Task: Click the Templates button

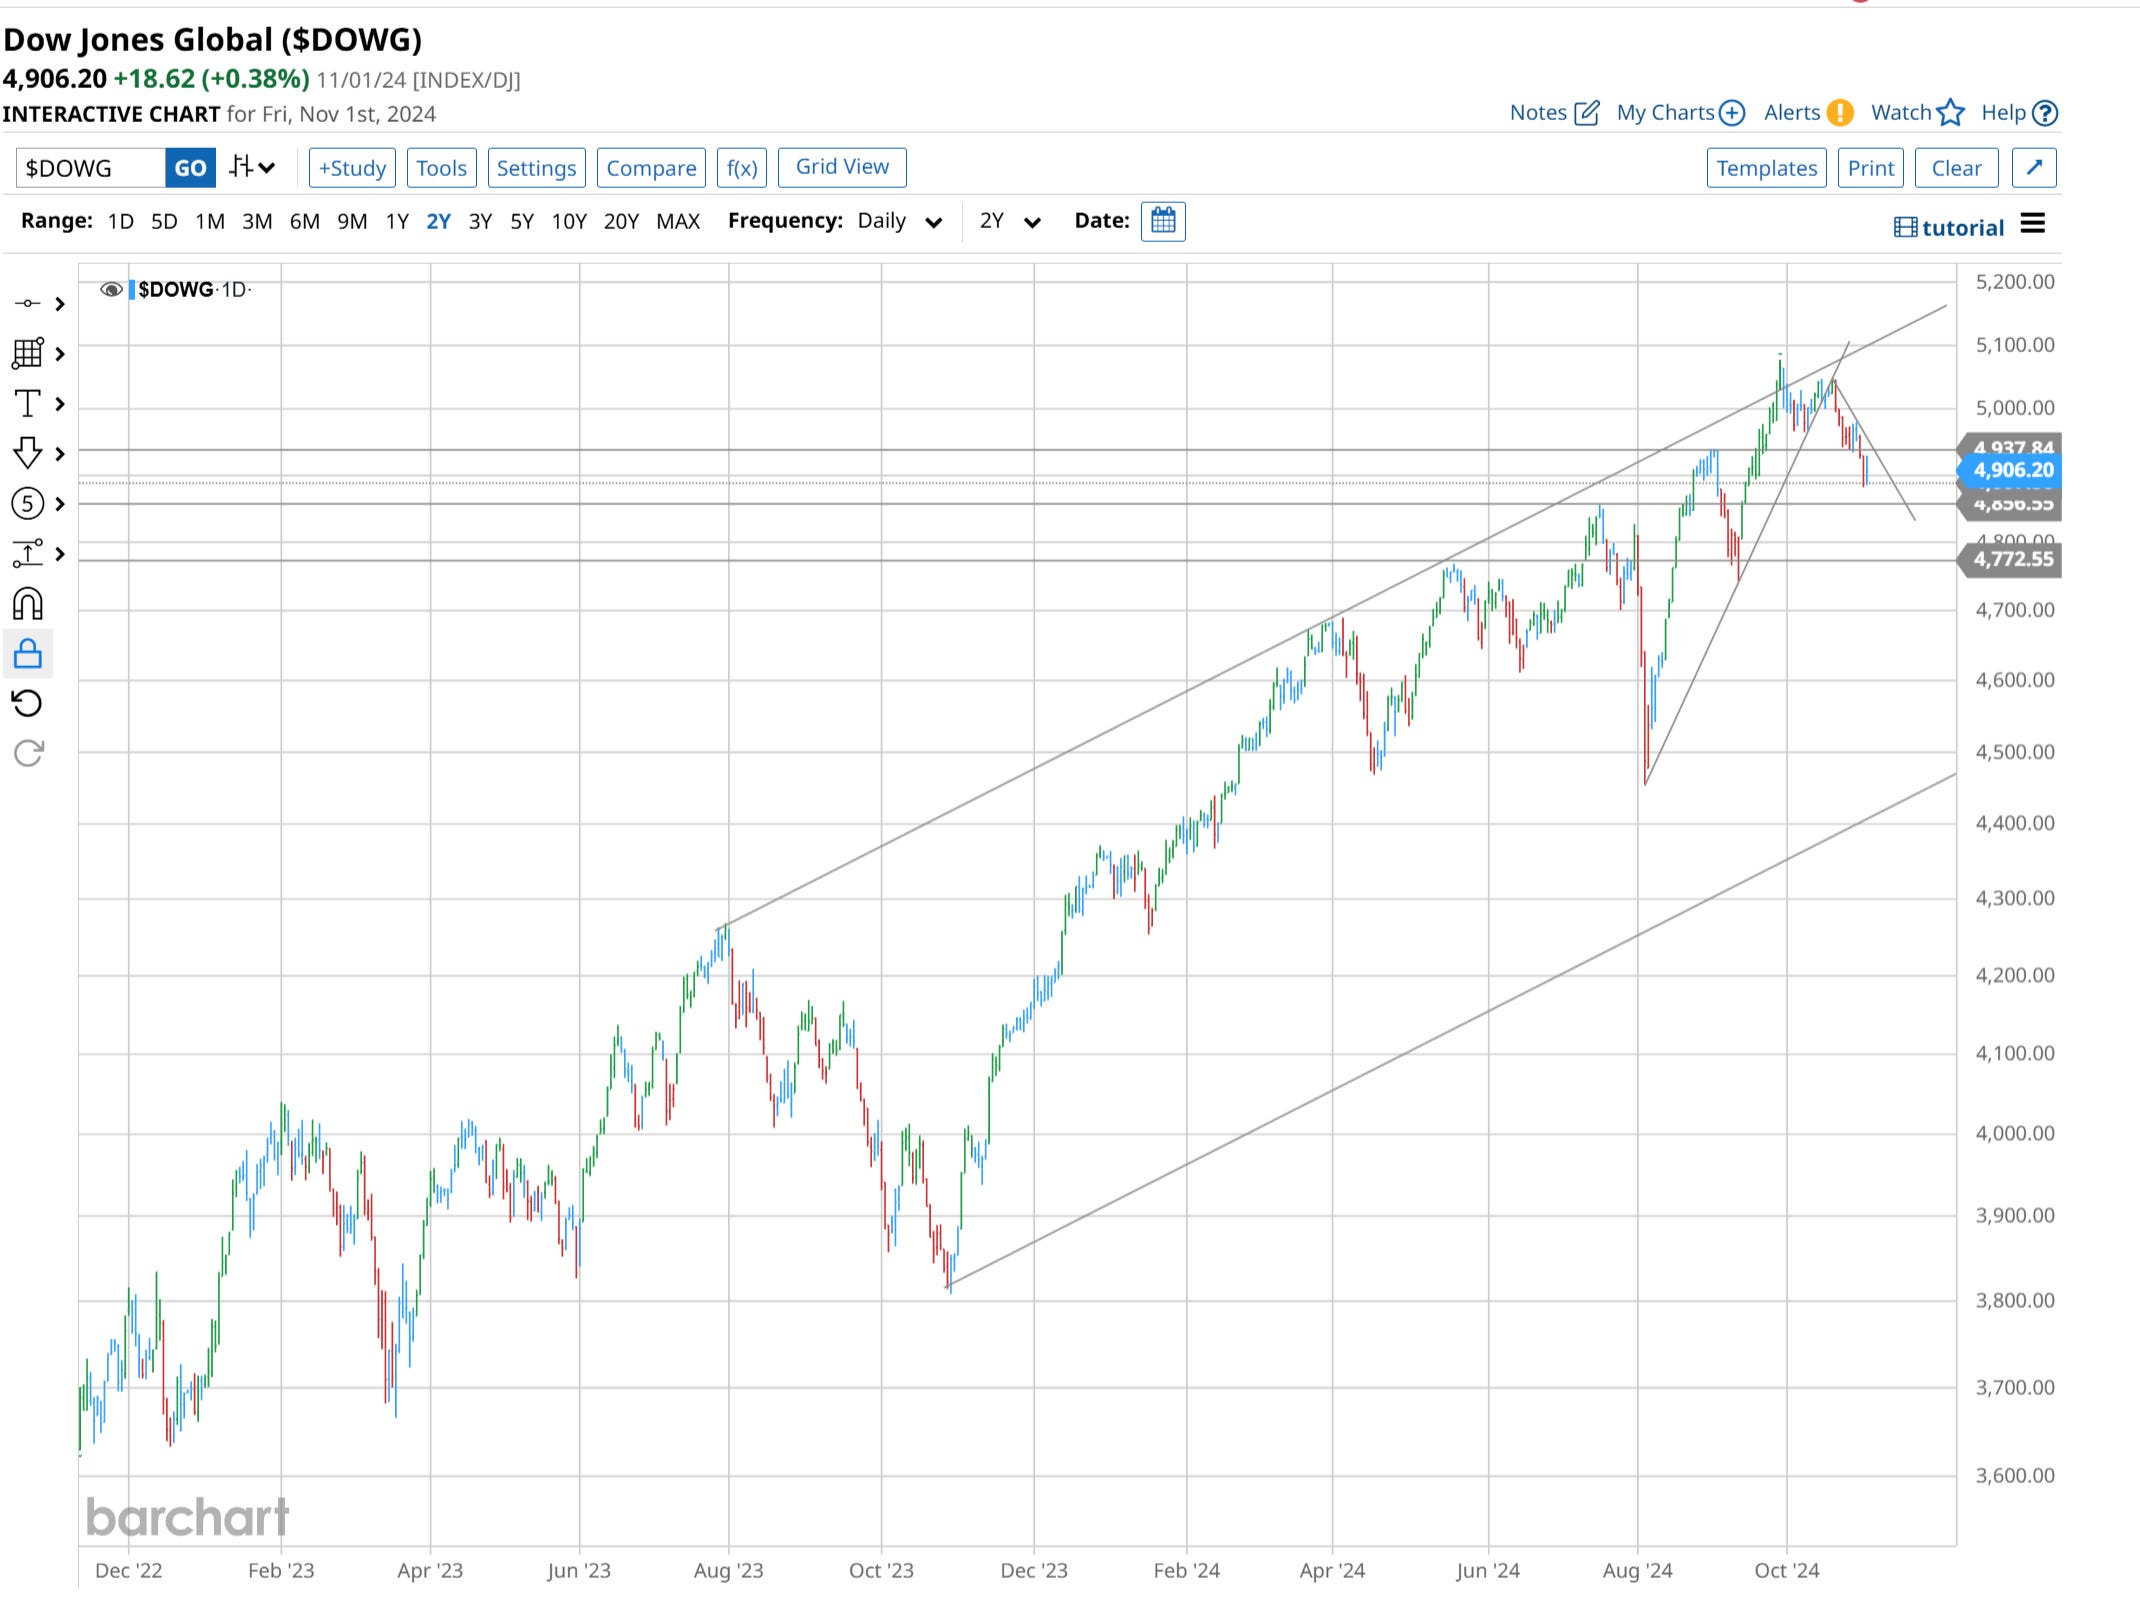Action: 1766,168
